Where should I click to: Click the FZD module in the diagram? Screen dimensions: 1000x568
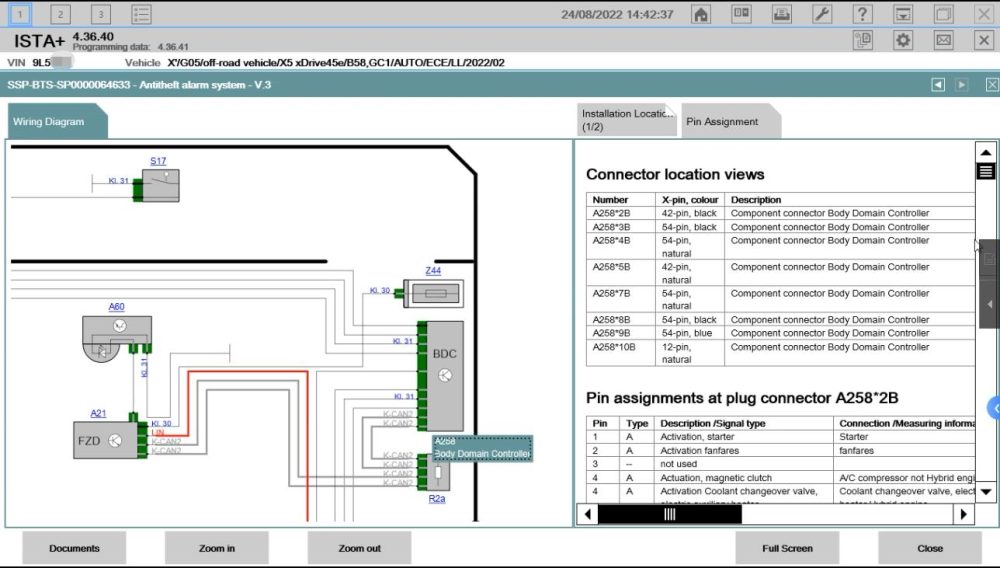coord(105,440)
